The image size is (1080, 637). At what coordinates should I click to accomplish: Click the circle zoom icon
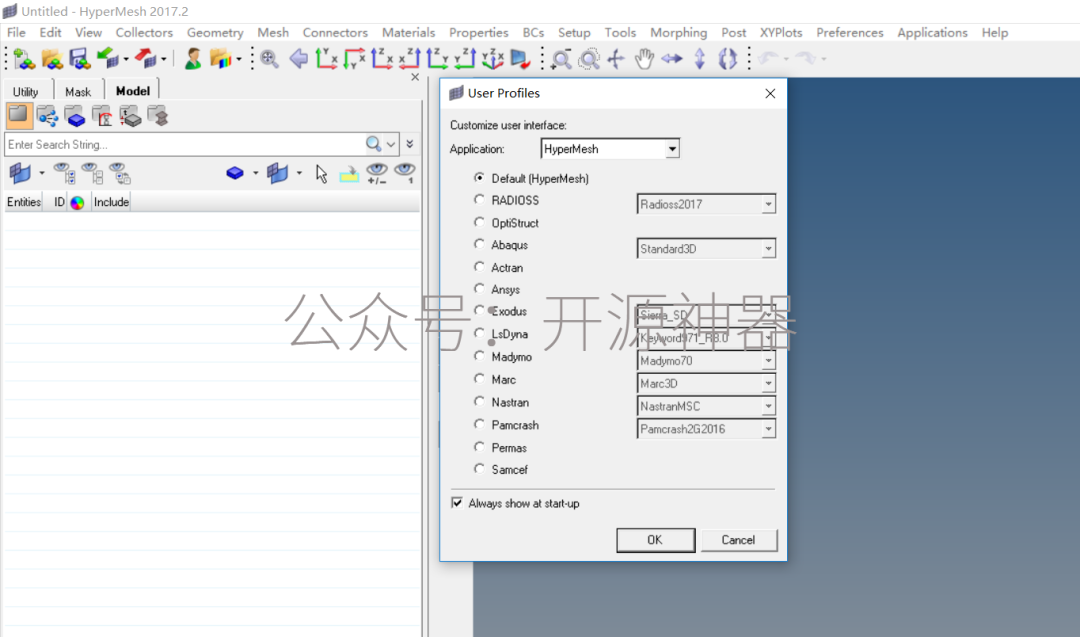pyautogui.click(x=589, y=59)
